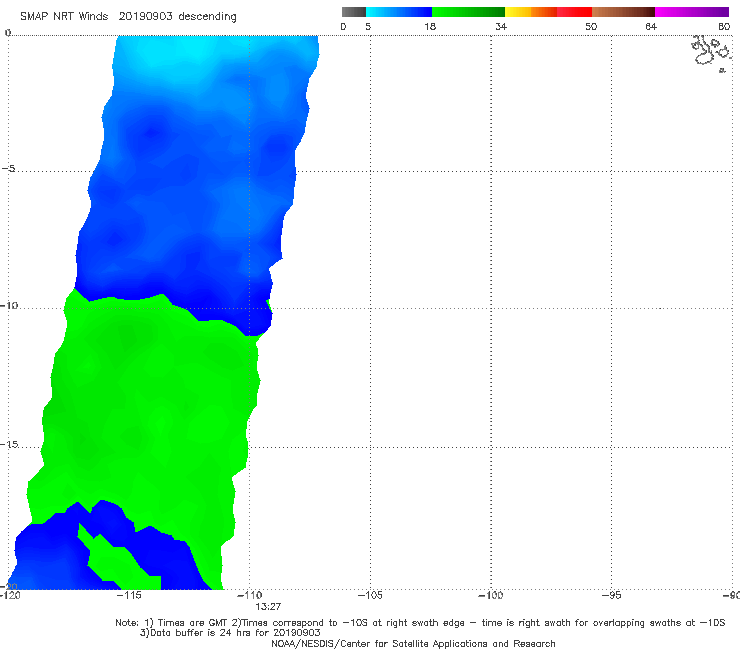
Task: Click the color bar tick label '64'
Action: point(651,26)
